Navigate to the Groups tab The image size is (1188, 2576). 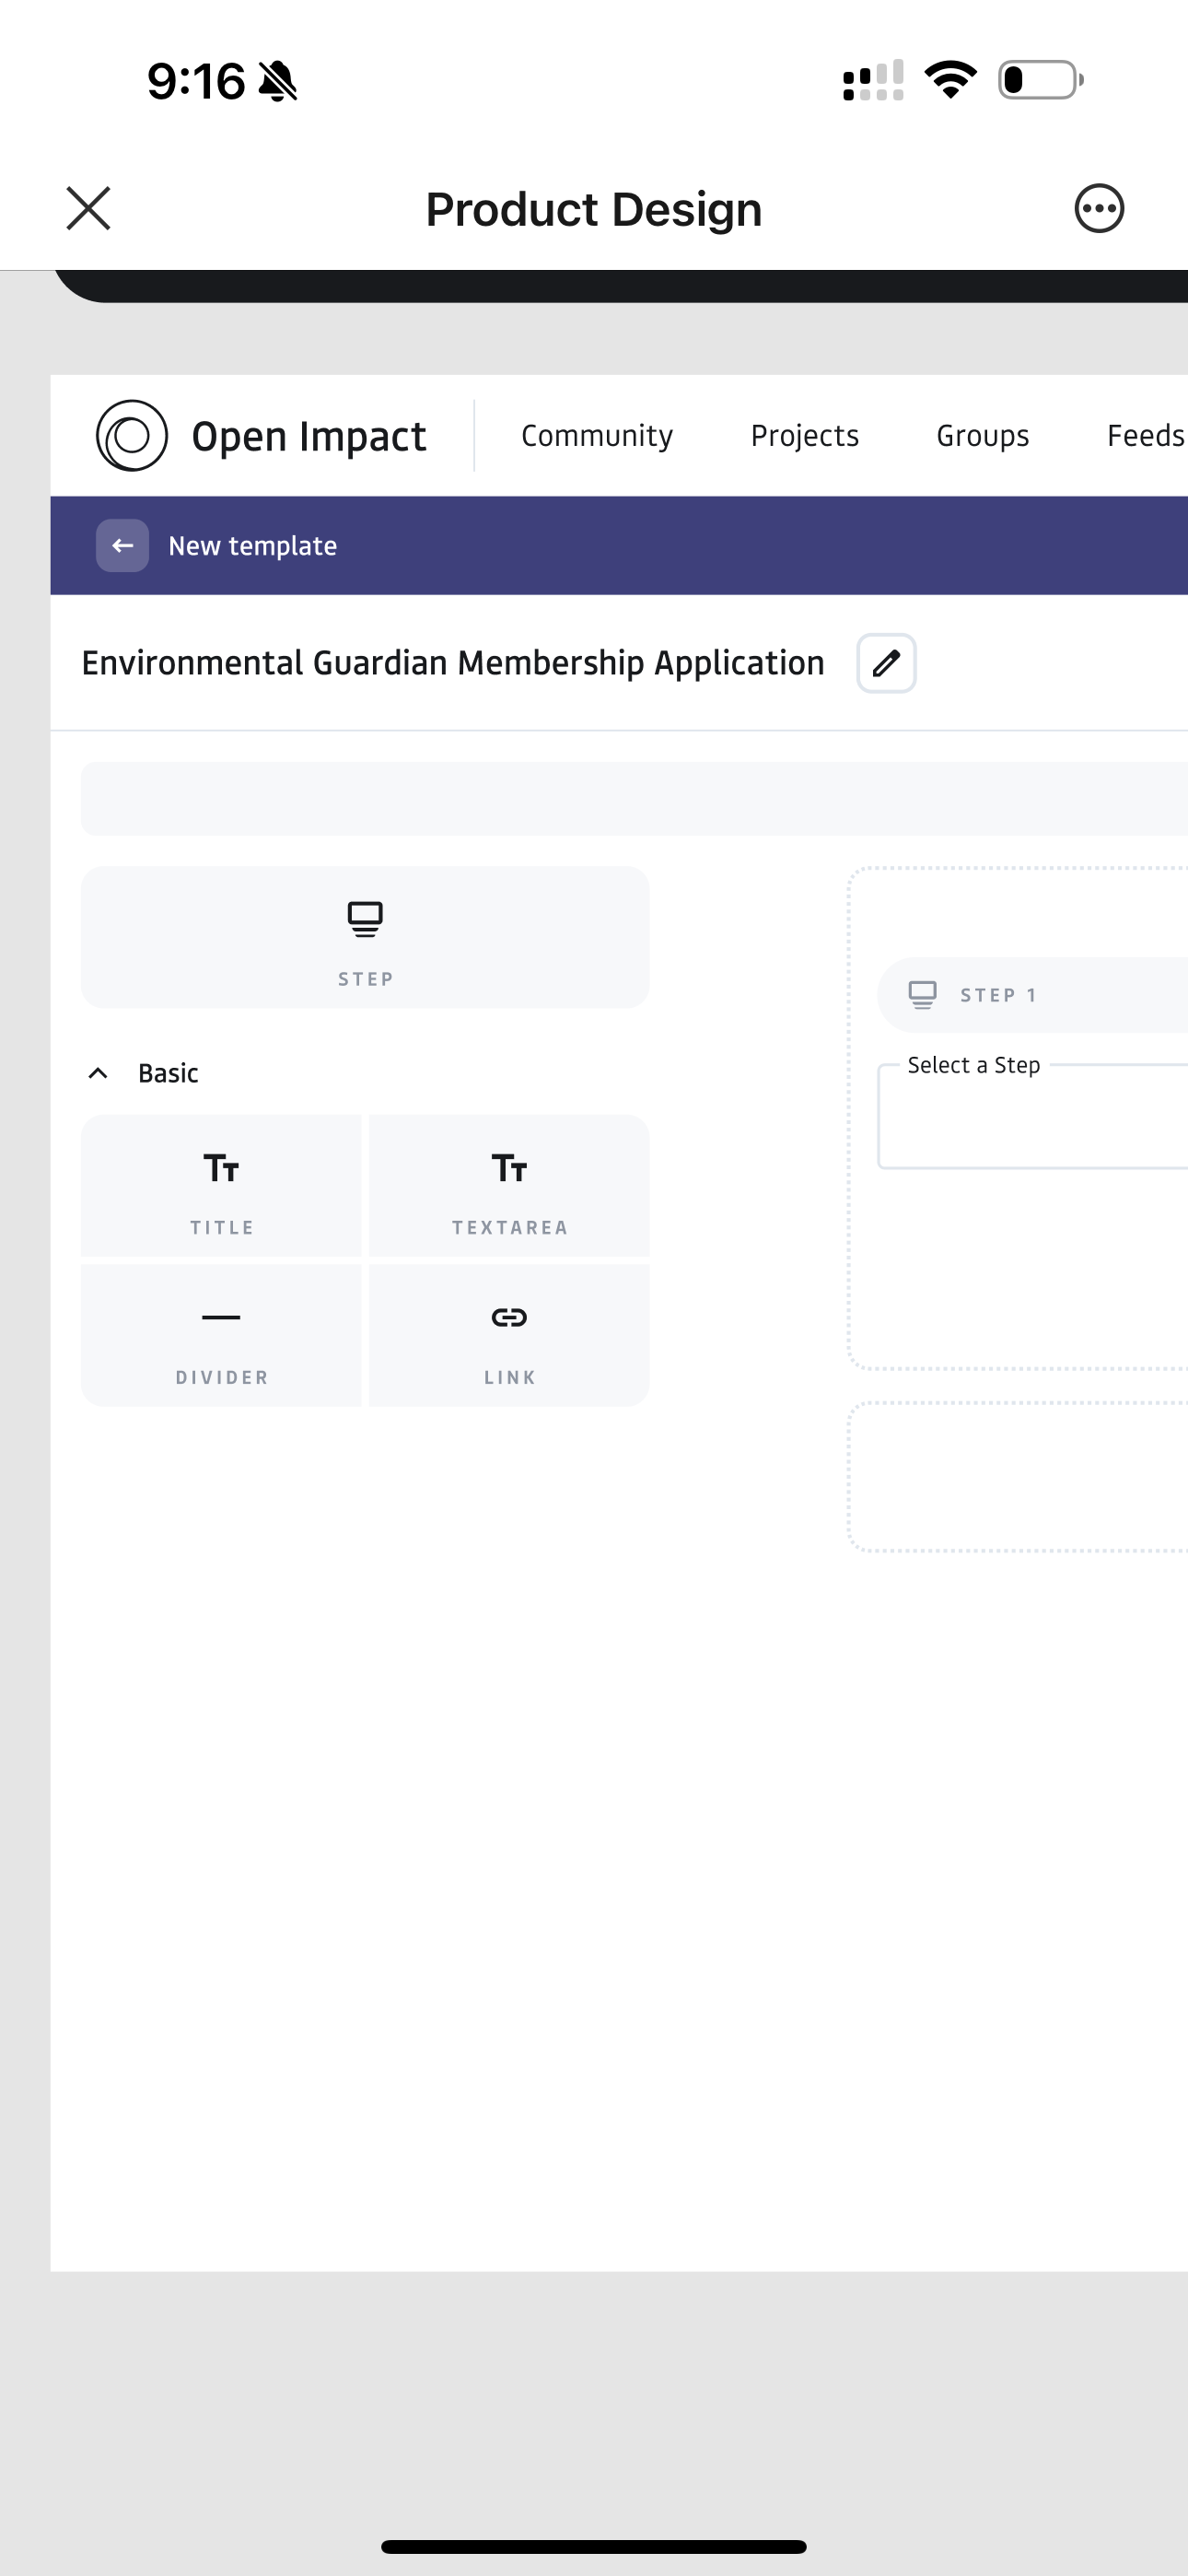click(x=982, y=435)
